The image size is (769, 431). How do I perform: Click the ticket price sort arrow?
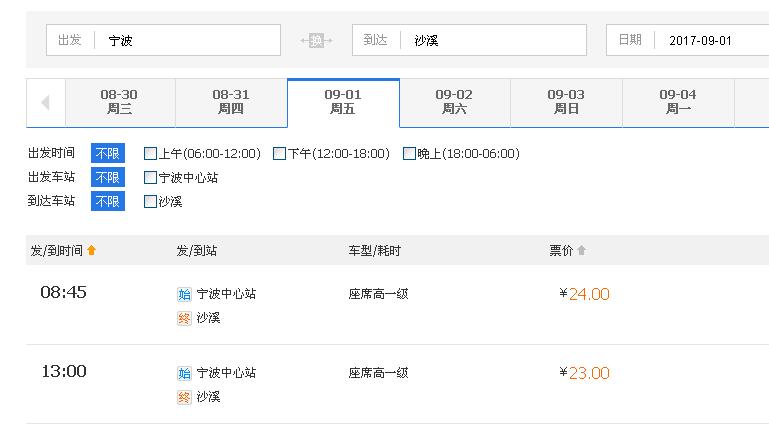[x=582, y=251]
